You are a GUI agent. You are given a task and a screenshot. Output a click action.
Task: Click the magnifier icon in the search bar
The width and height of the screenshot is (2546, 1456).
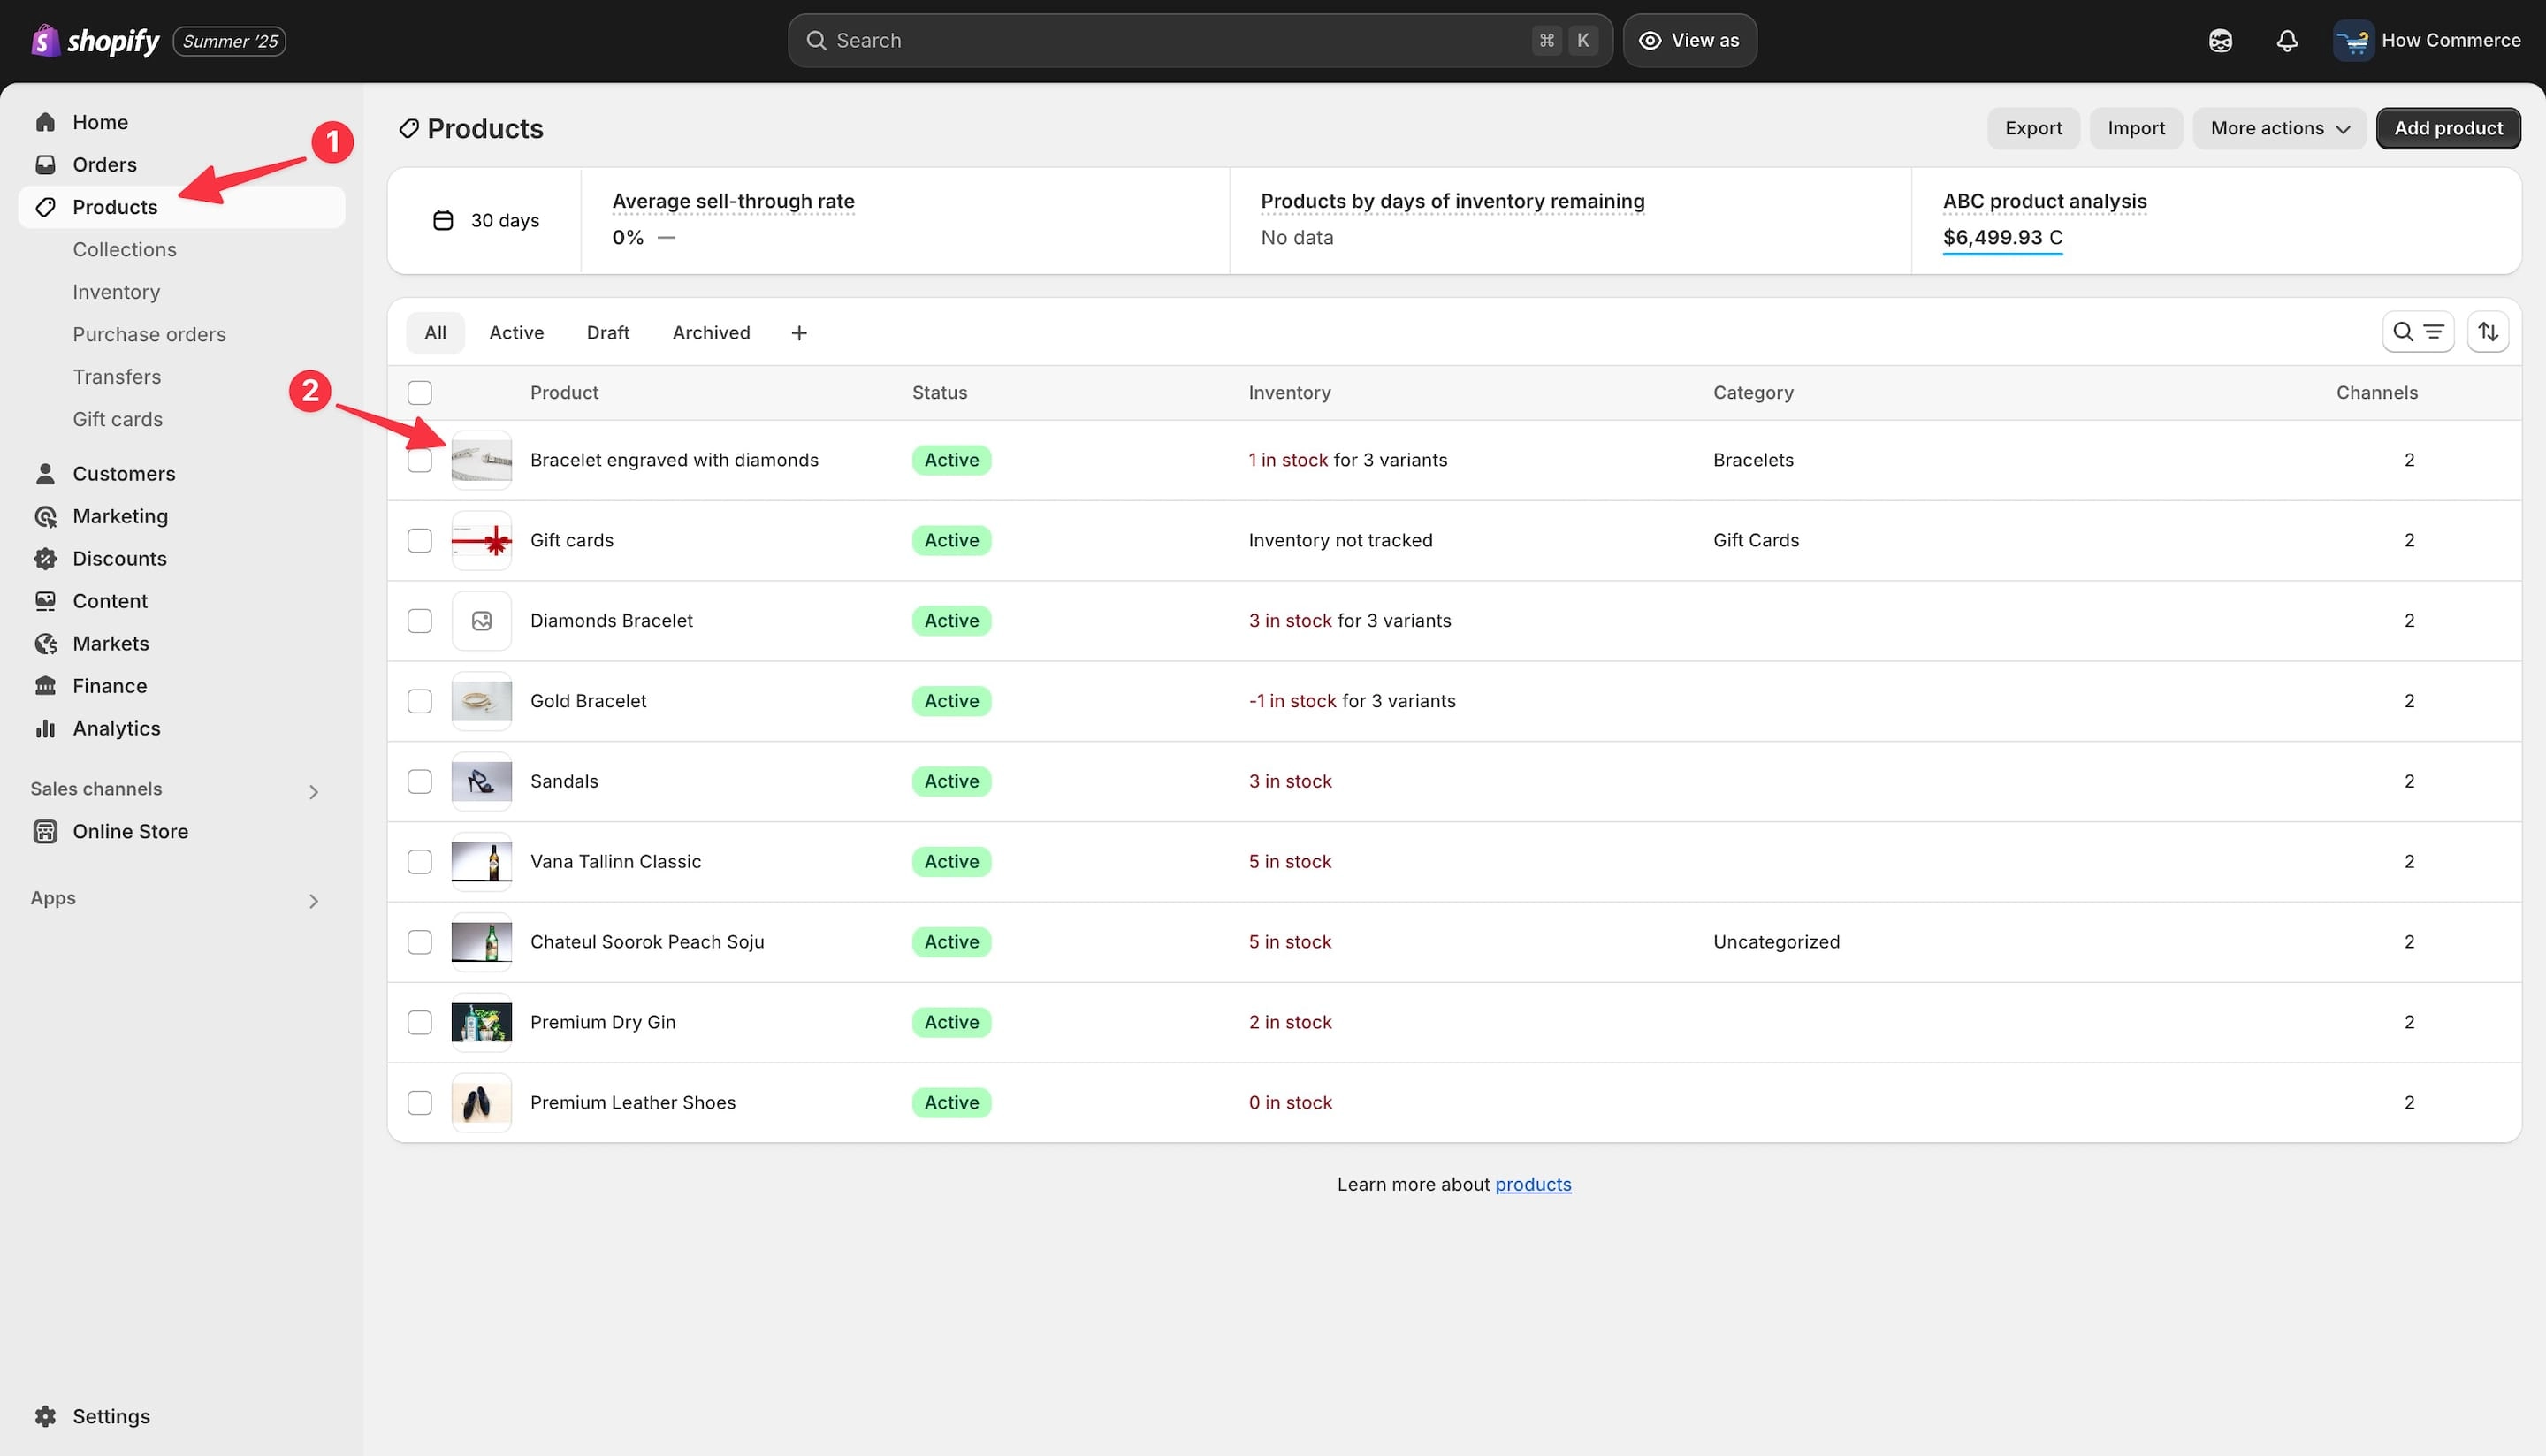[816, 41]
